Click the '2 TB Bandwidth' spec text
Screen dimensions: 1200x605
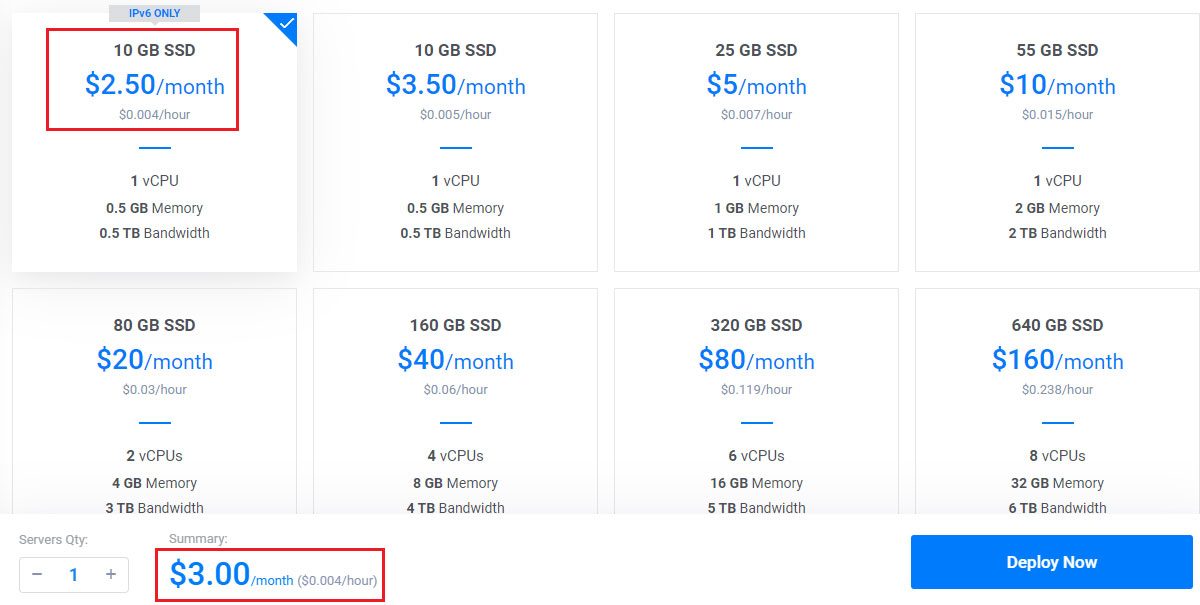[x=1057, y=233]
